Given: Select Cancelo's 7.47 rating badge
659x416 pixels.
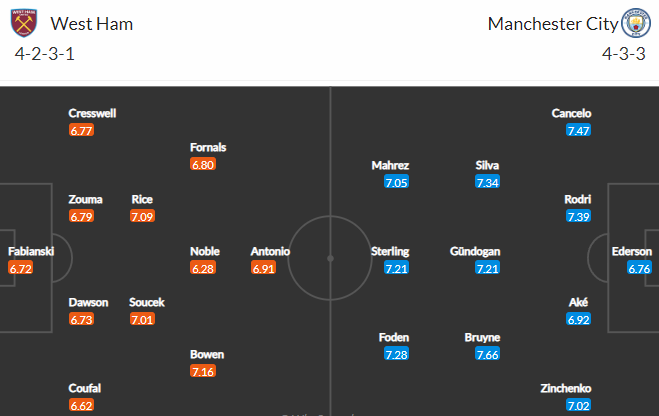Looking at the screenshot, I should click(578, 130).
